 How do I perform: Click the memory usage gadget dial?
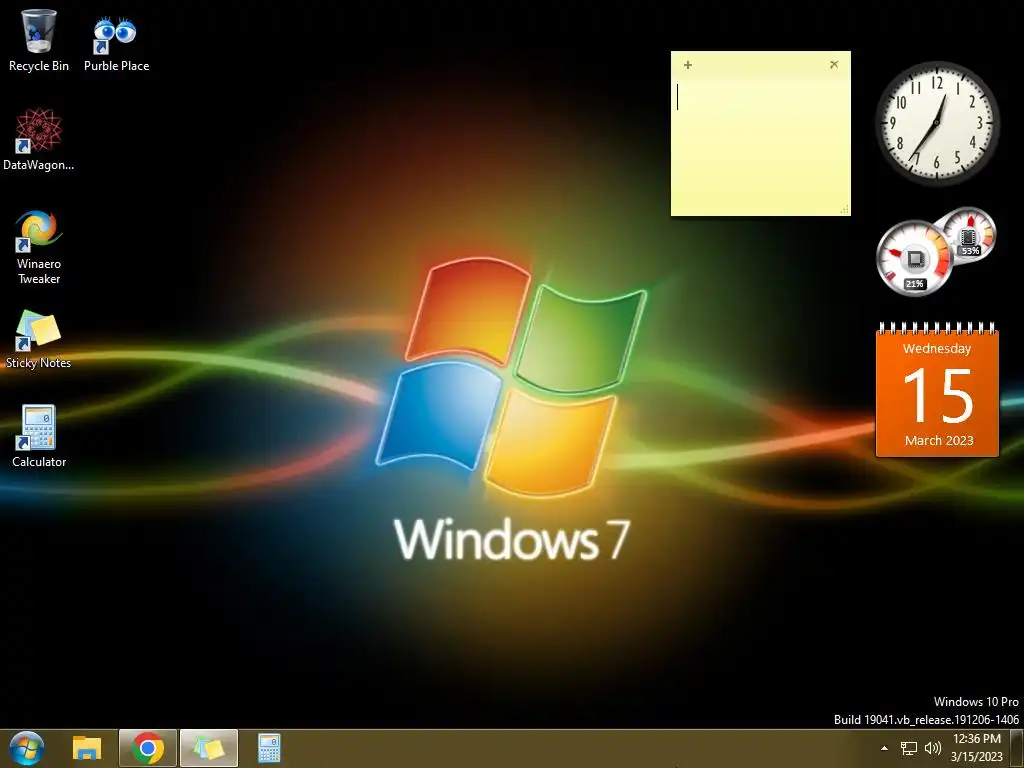970,234
